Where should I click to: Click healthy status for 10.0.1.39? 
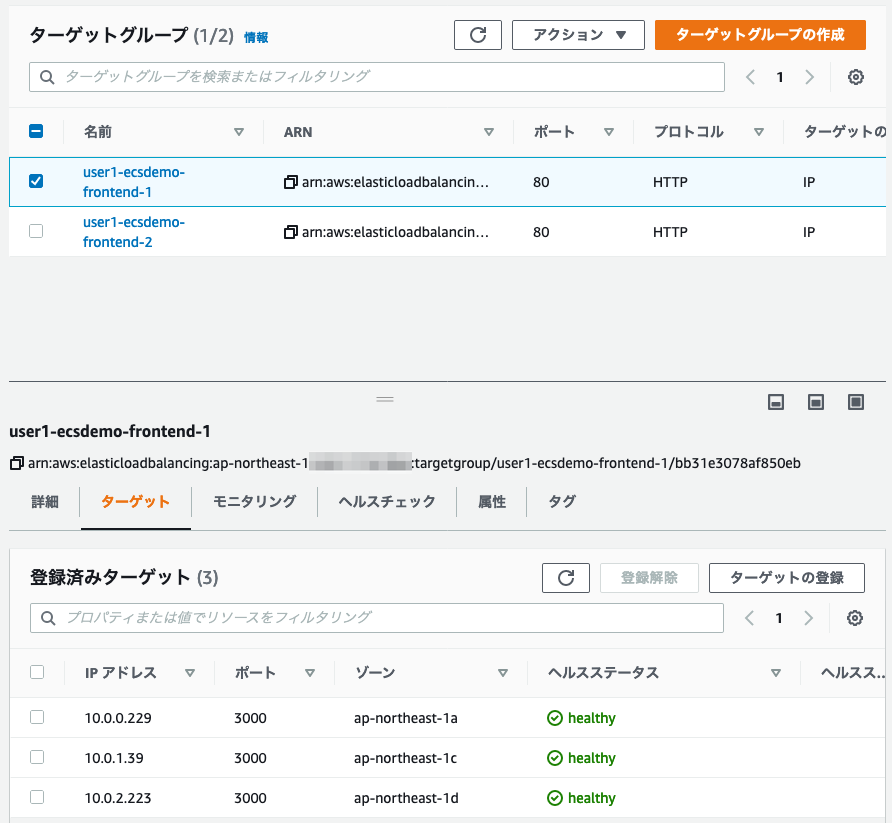coord(581,758)
